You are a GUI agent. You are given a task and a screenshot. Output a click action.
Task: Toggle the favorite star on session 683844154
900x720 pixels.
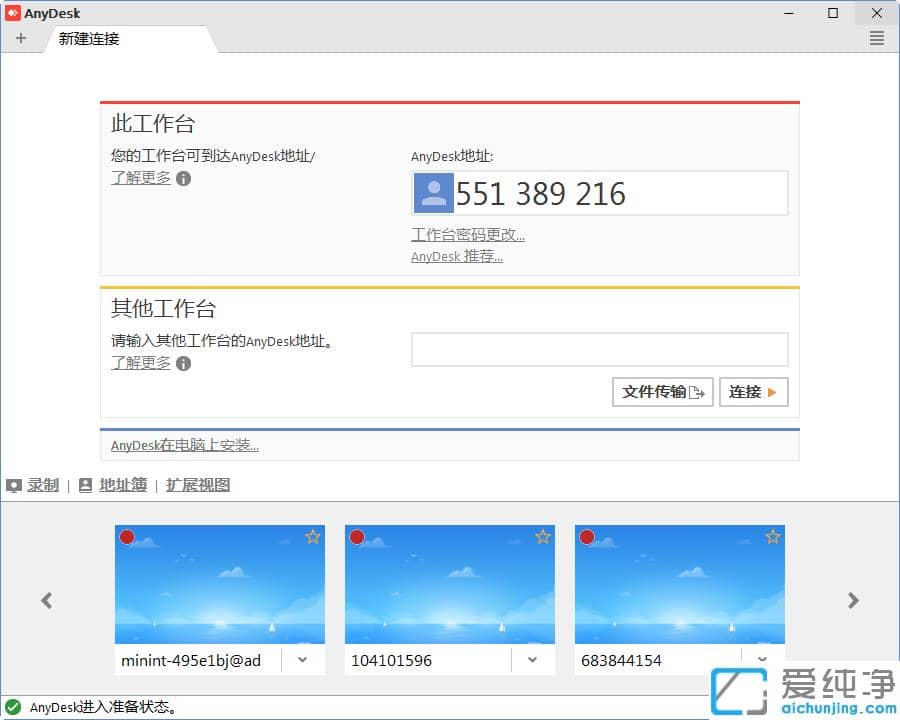[x=772, y=537]
